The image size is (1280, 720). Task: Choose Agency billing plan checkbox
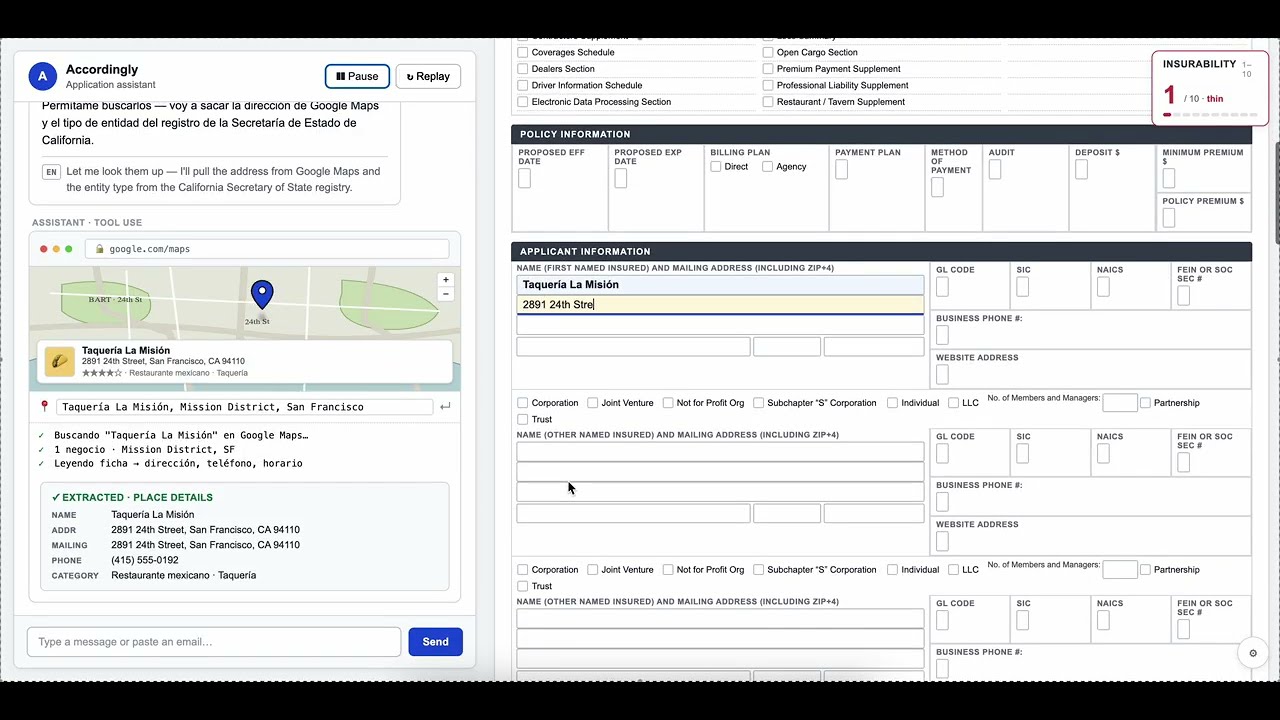pyautogui.click(x=767, y=167)
